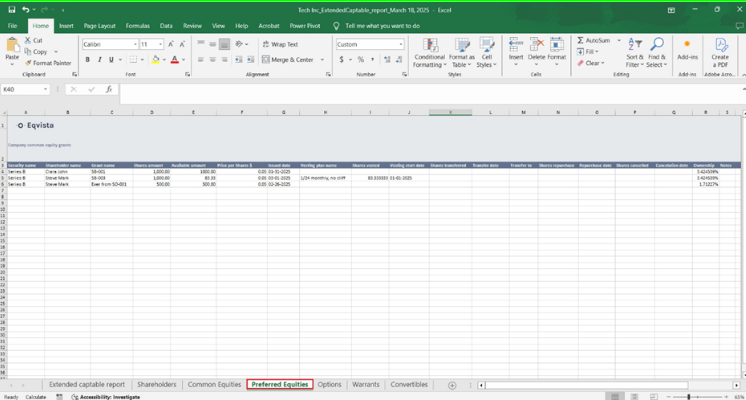
Task: Click AutoSum button
Action: click(x=593, y=40)
